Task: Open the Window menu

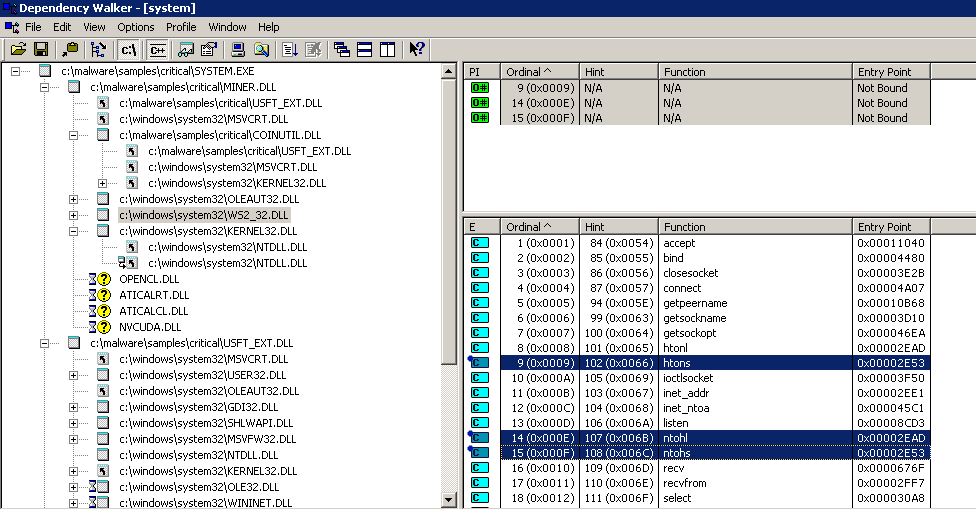Action: [227, 27]
